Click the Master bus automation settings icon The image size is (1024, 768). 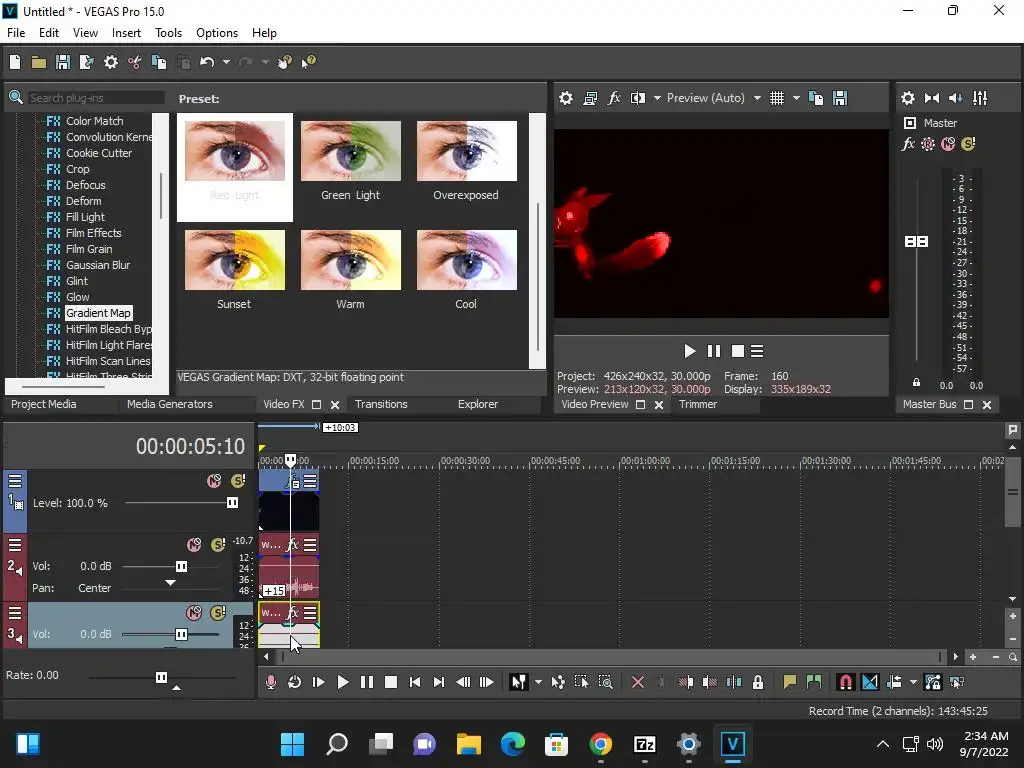click(928, 144)
